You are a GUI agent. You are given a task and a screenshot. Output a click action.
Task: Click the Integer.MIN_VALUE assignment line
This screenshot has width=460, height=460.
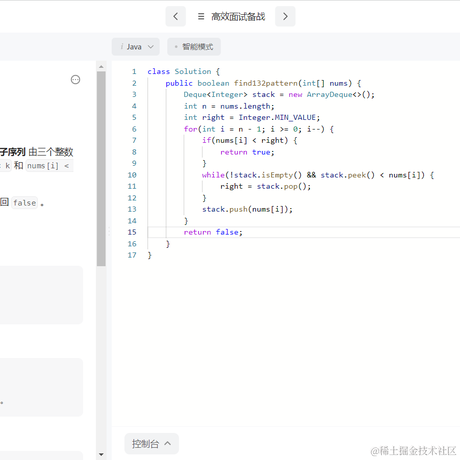click(x=252, y=117)
